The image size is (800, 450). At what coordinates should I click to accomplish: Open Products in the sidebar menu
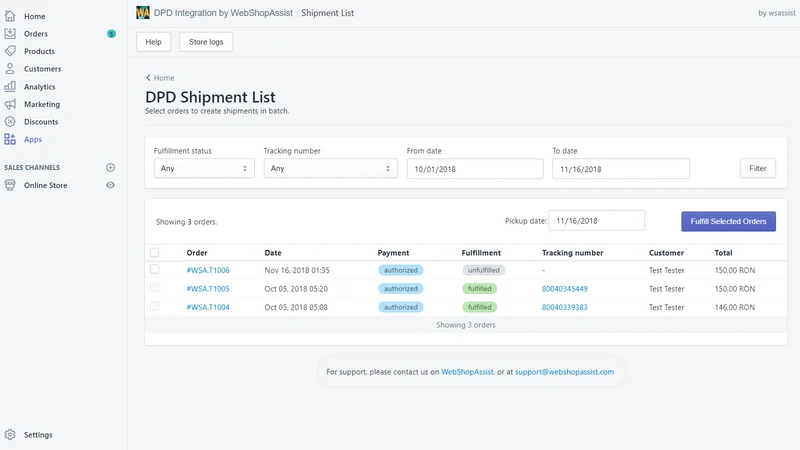pos(39,51)
